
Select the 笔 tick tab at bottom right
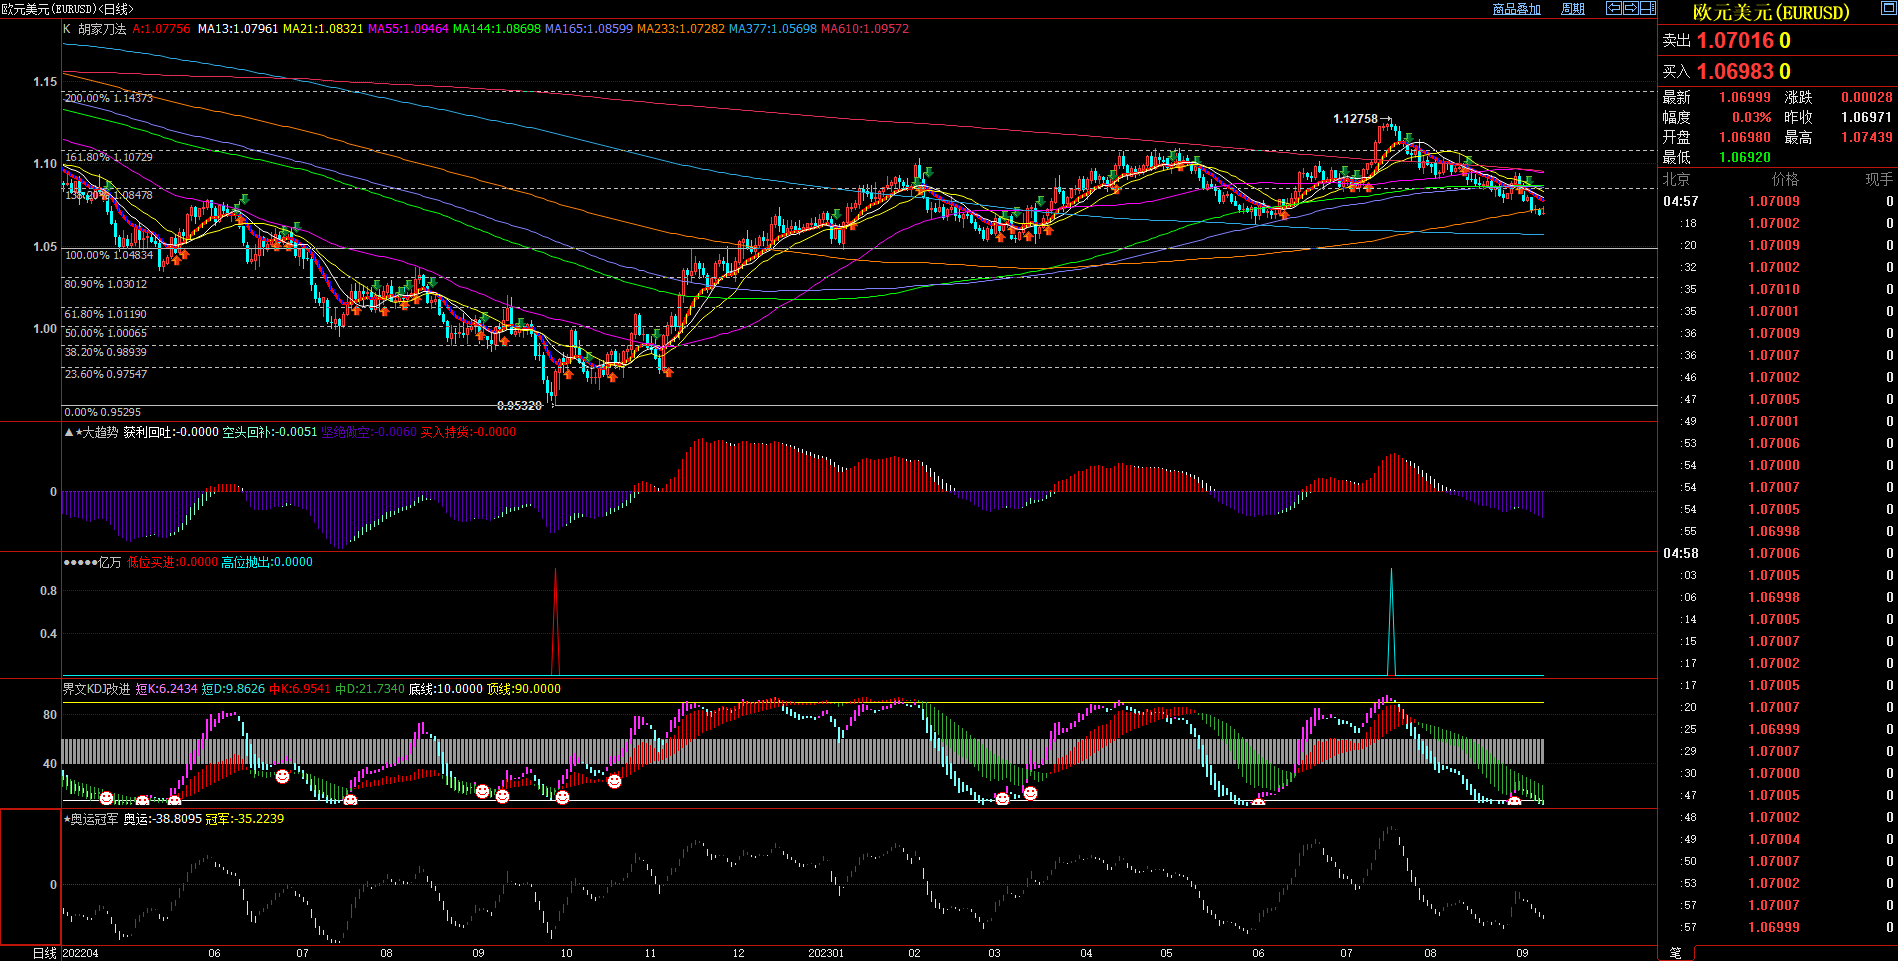1675,953
